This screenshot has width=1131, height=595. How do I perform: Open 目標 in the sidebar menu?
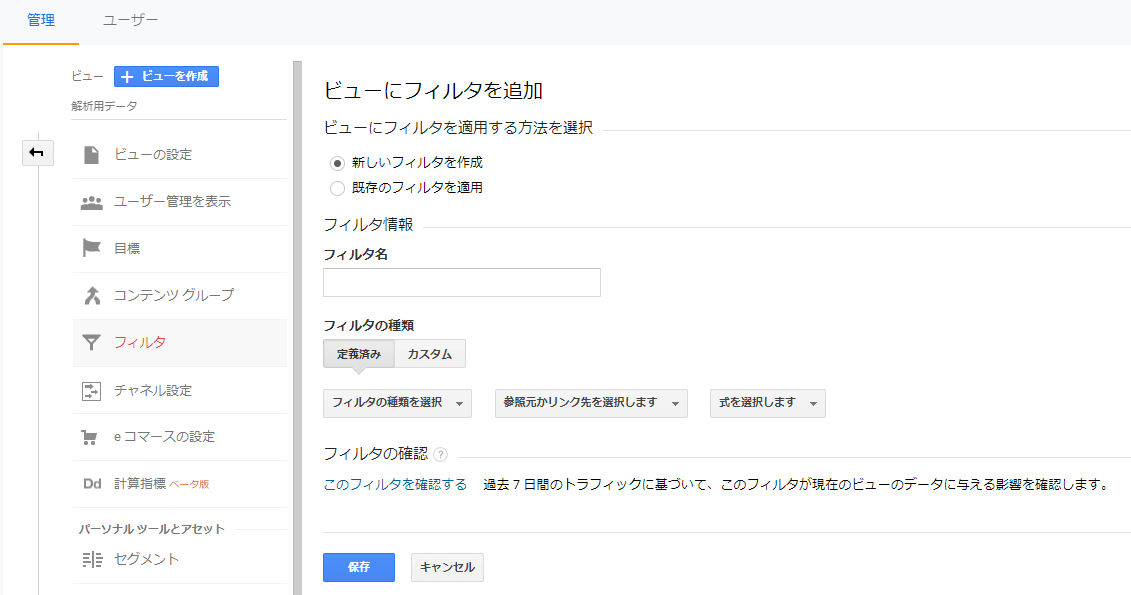point(180,249)
